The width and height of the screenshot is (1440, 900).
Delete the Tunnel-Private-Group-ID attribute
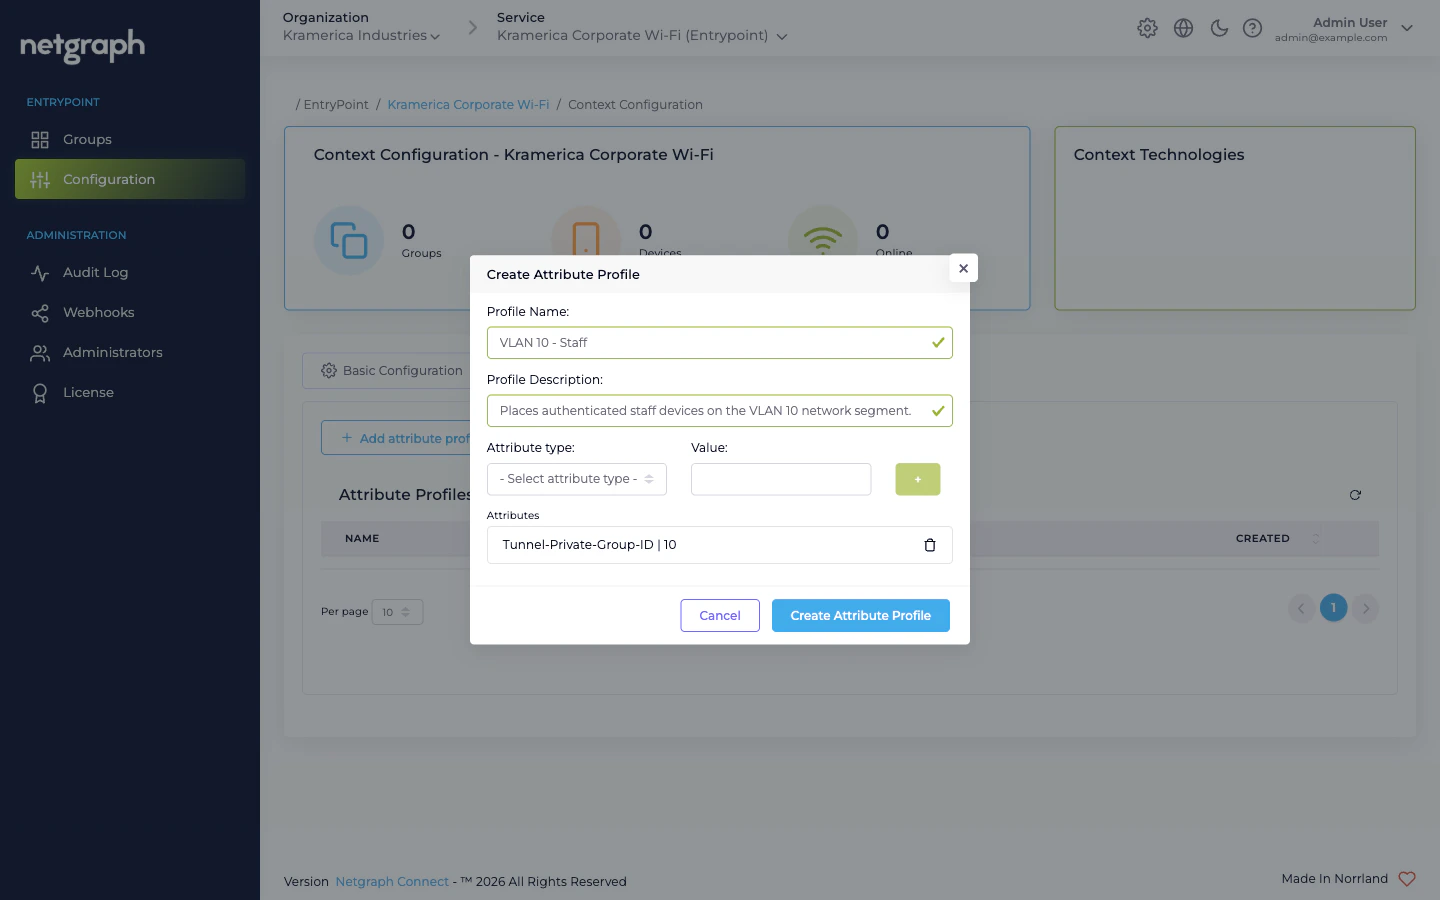[x=930, y=545]
